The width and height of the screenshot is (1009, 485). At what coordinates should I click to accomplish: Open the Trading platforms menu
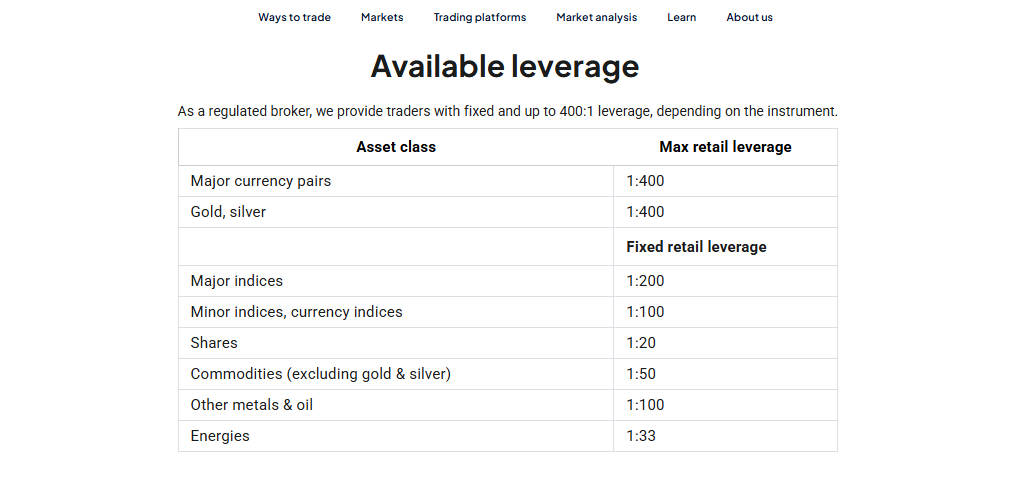(479, 17)
